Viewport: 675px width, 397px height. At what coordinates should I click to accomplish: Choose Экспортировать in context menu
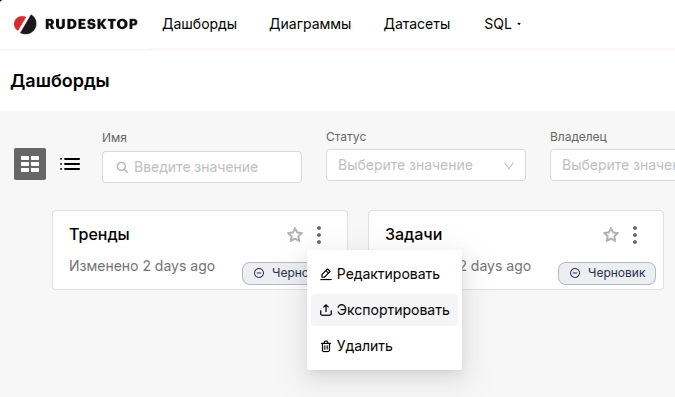[384, 310]
